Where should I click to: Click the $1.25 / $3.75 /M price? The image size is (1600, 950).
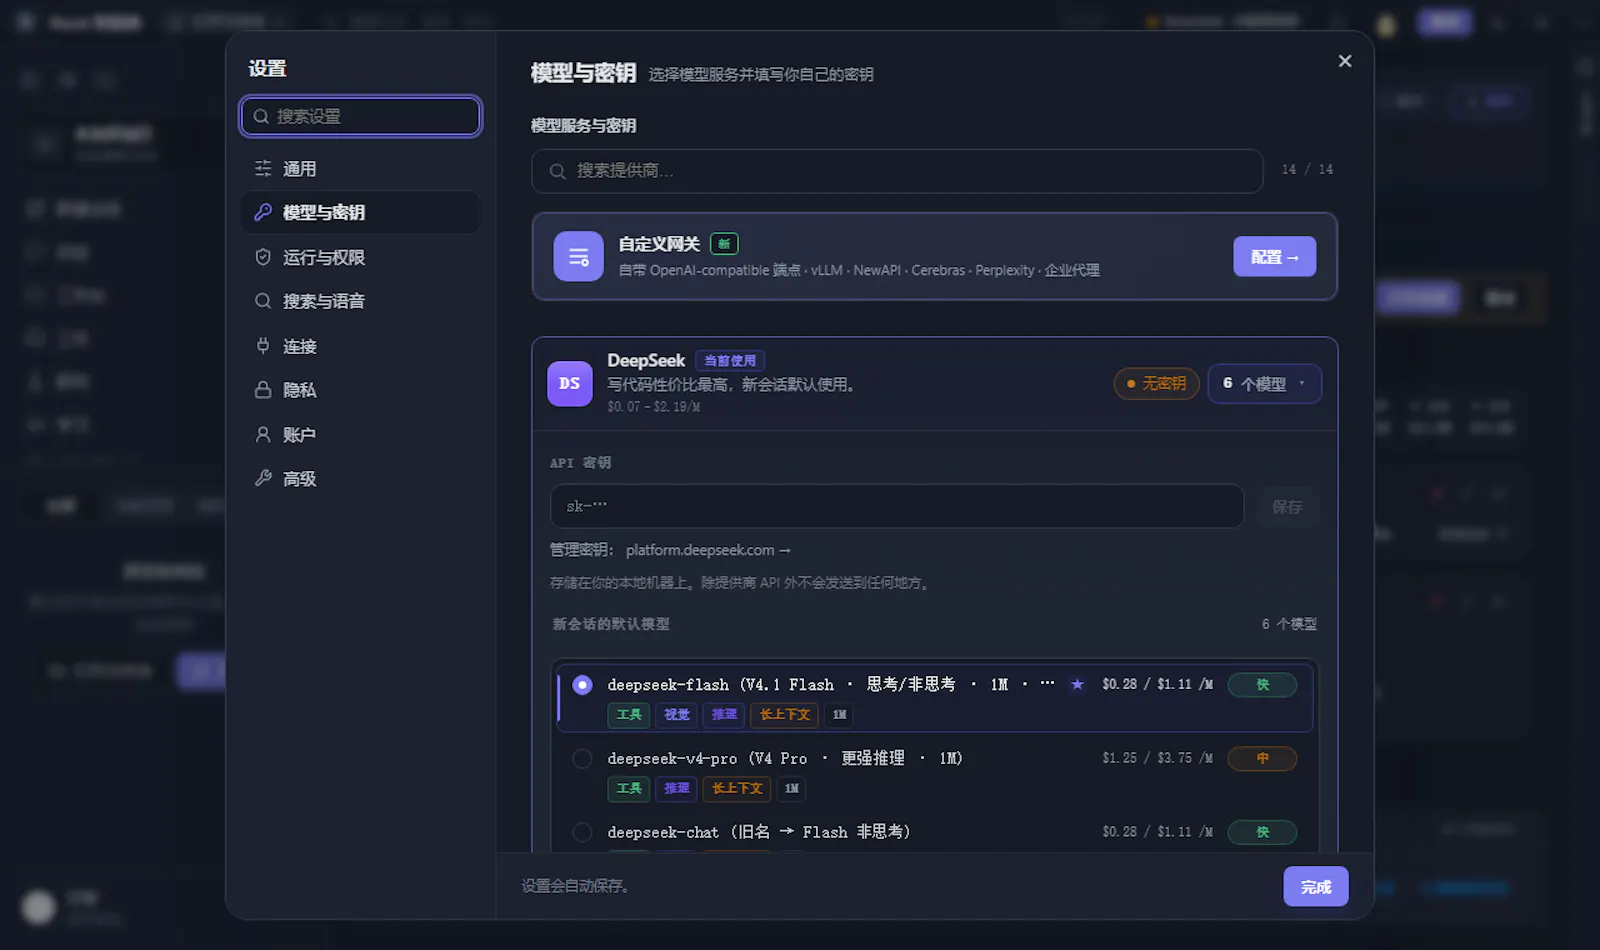click(1158, 759)
